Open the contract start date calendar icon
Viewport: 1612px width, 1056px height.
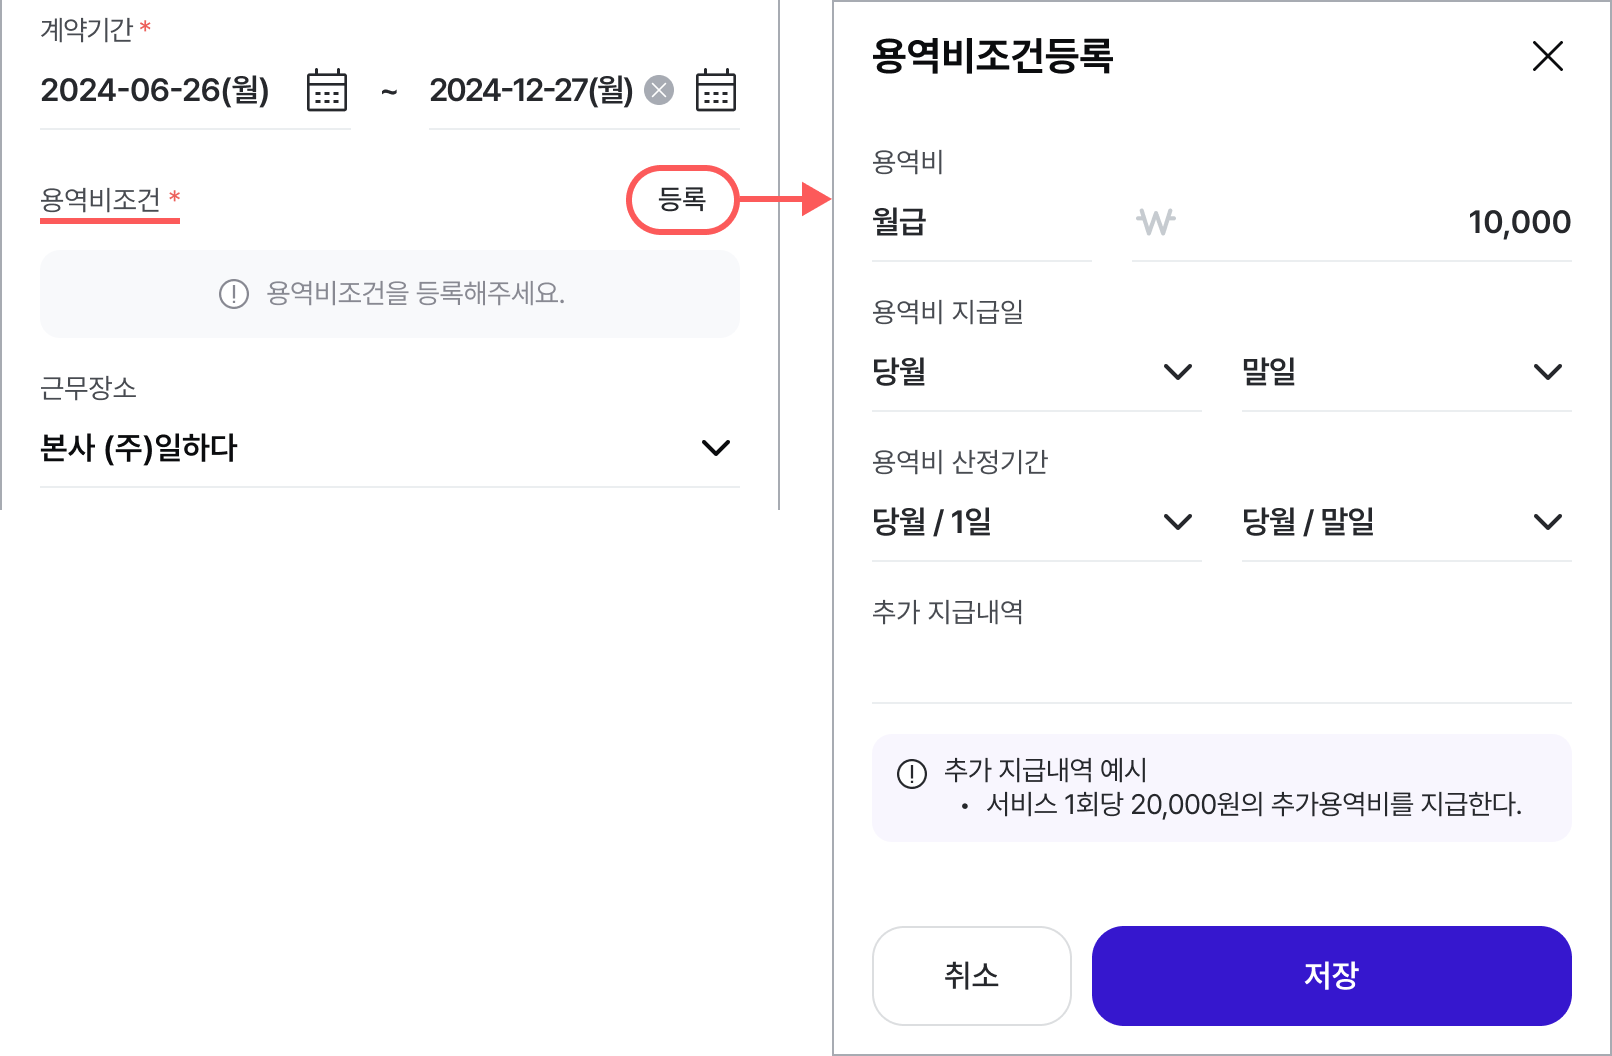[326, 90]
